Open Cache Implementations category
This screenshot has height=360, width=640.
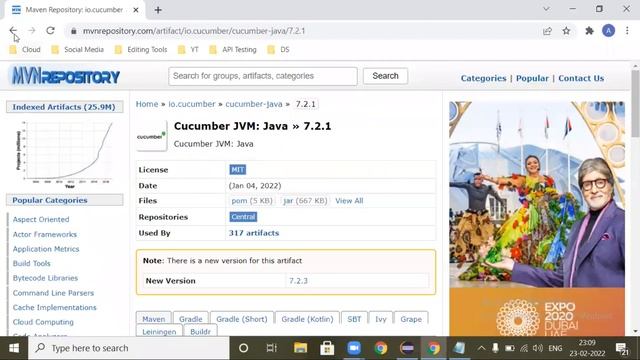click(x=55, y=307)
